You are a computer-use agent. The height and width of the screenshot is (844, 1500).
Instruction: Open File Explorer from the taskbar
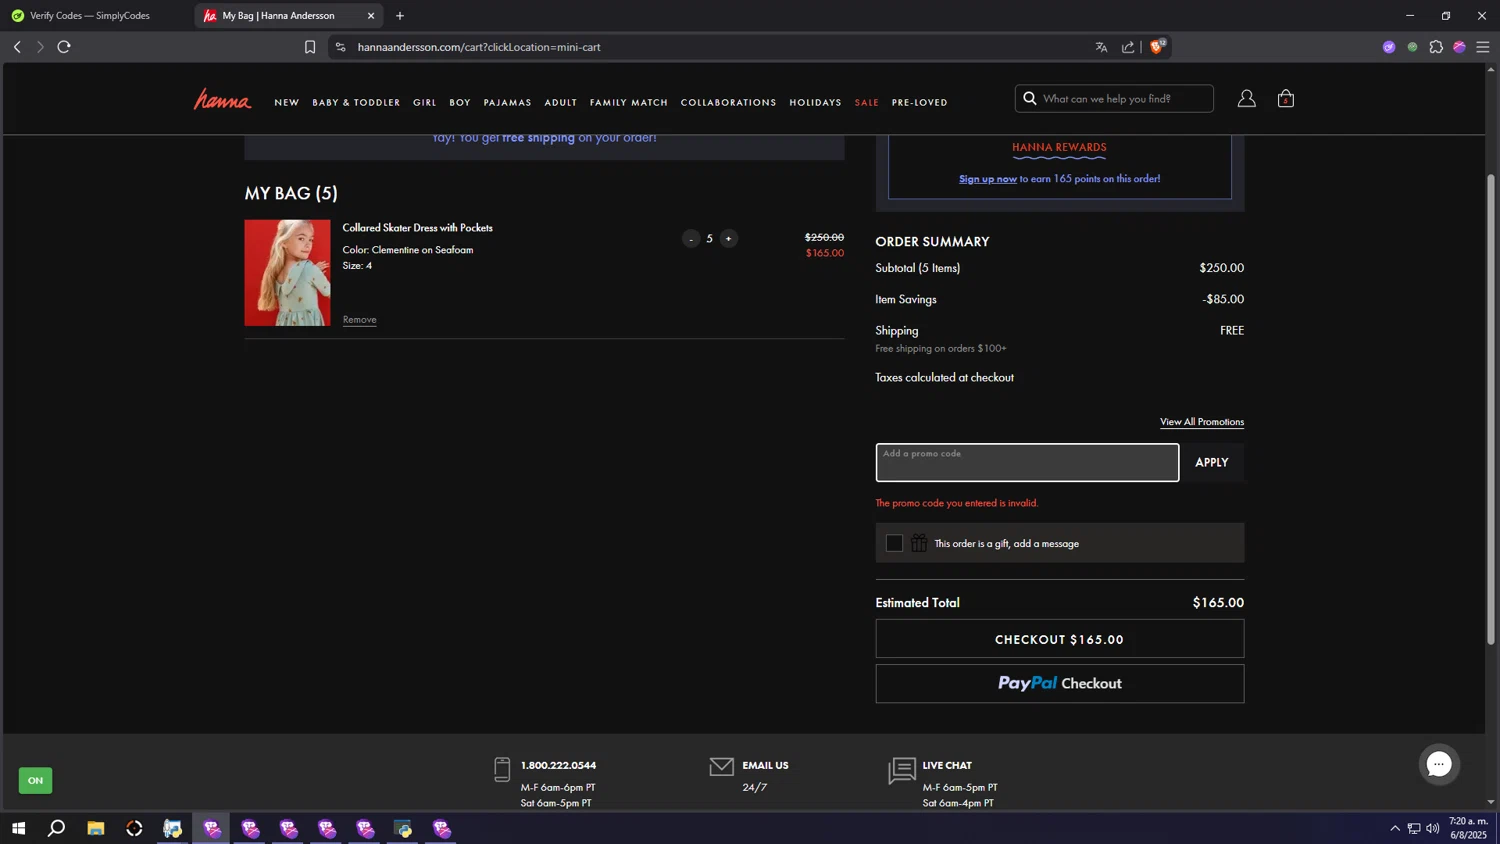(96, 828)
